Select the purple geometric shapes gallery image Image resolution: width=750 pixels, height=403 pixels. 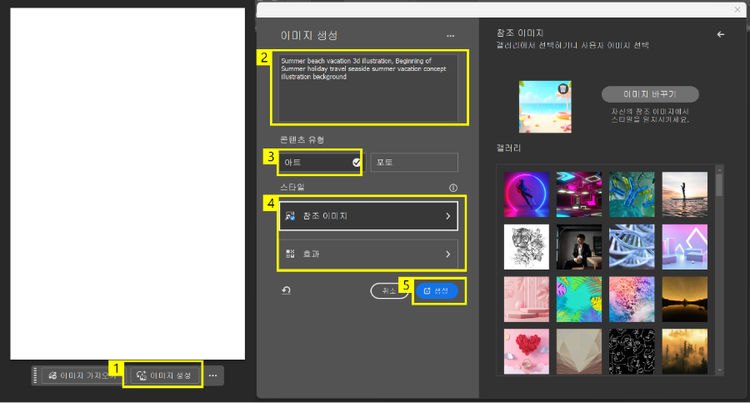click(x=684, y=247)
